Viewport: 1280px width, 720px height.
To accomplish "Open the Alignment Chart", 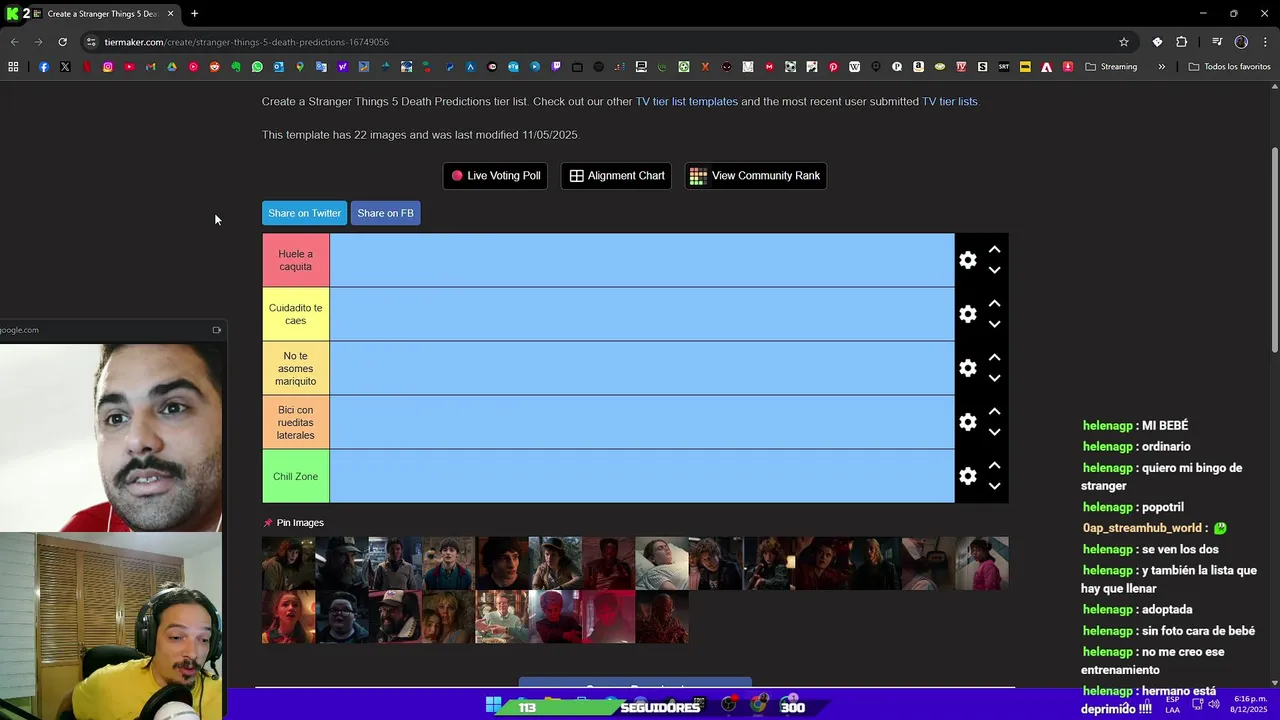I will [x=616, y=176].
